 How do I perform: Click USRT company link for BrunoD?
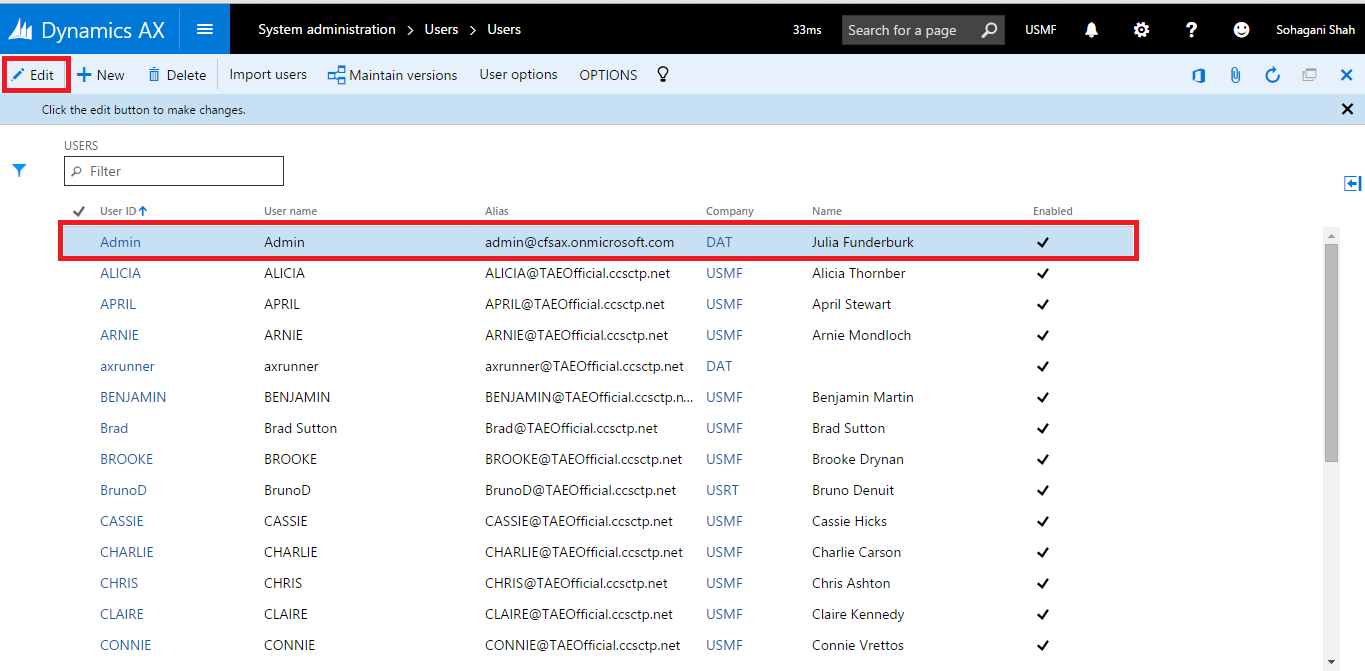click(x=722, y=490)
